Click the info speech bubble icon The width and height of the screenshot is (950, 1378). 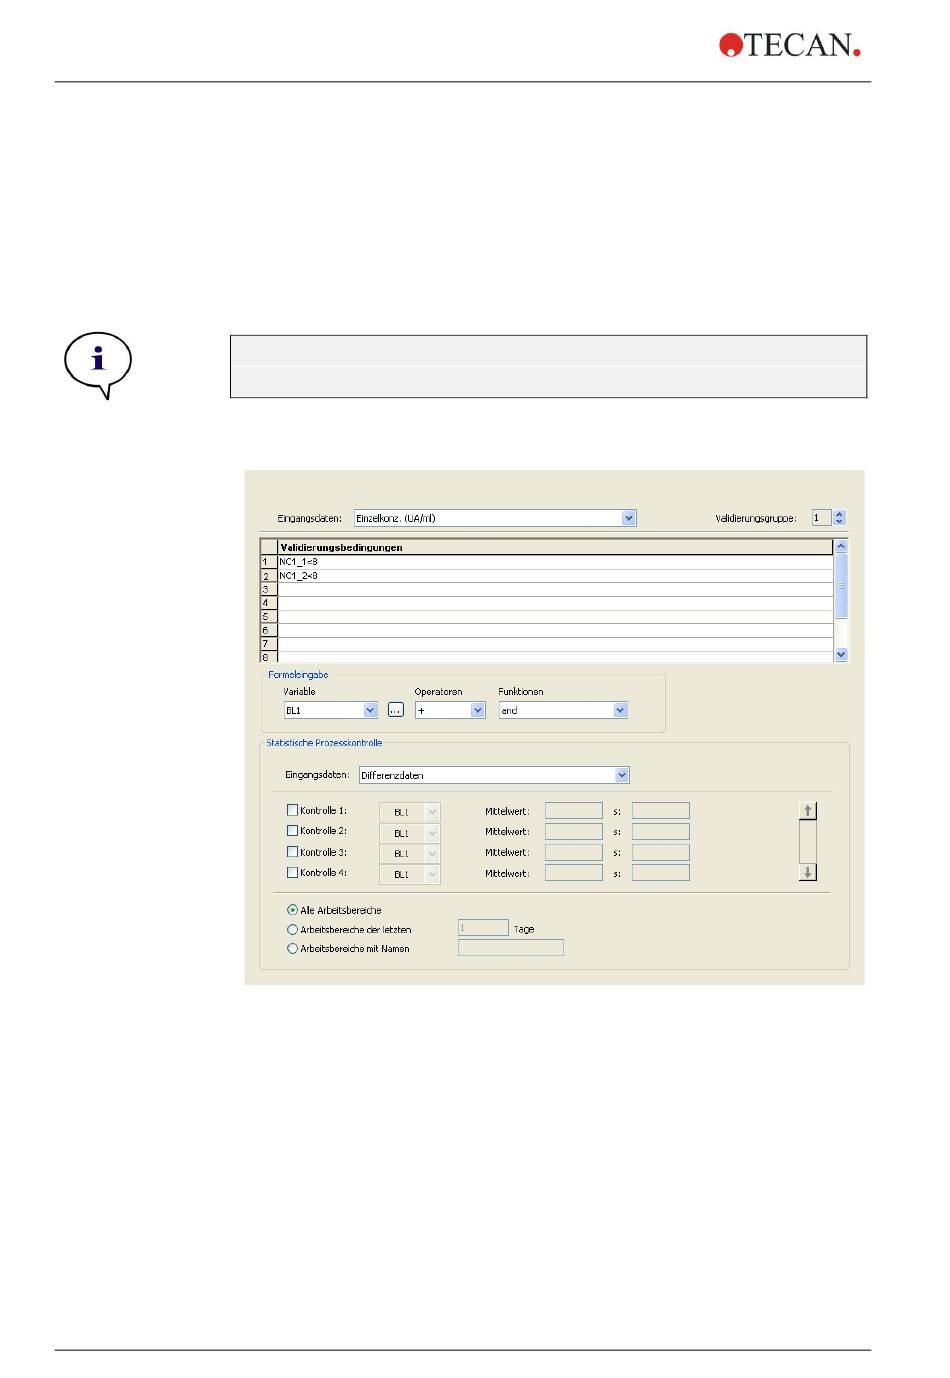coord(98,364)
